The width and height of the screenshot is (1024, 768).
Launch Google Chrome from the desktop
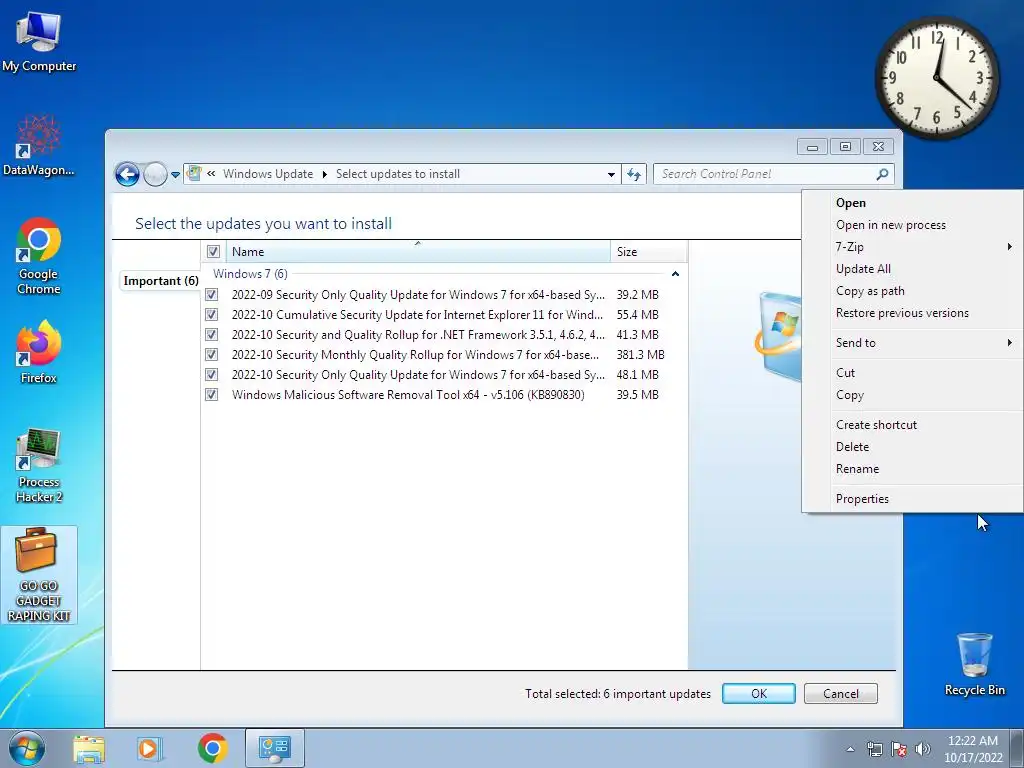[39, 256]
